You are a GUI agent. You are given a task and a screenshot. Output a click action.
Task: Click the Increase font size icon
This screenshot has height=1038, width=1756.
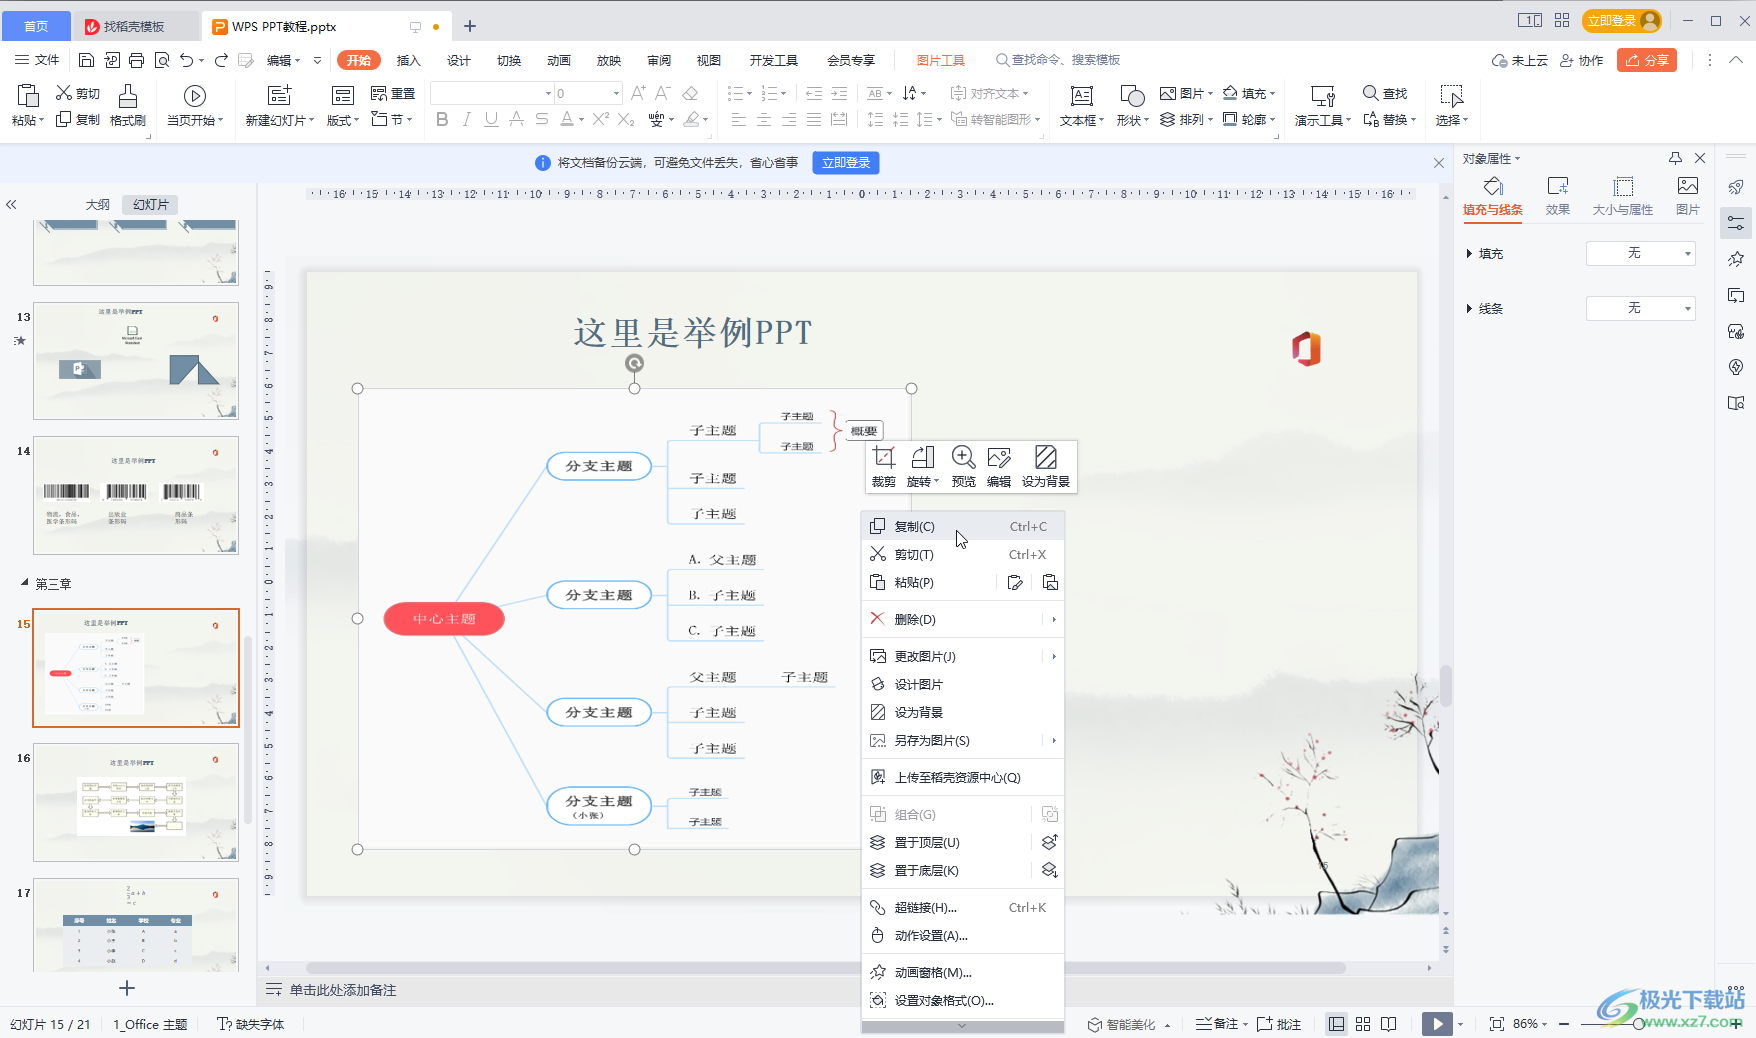[638, 93]
